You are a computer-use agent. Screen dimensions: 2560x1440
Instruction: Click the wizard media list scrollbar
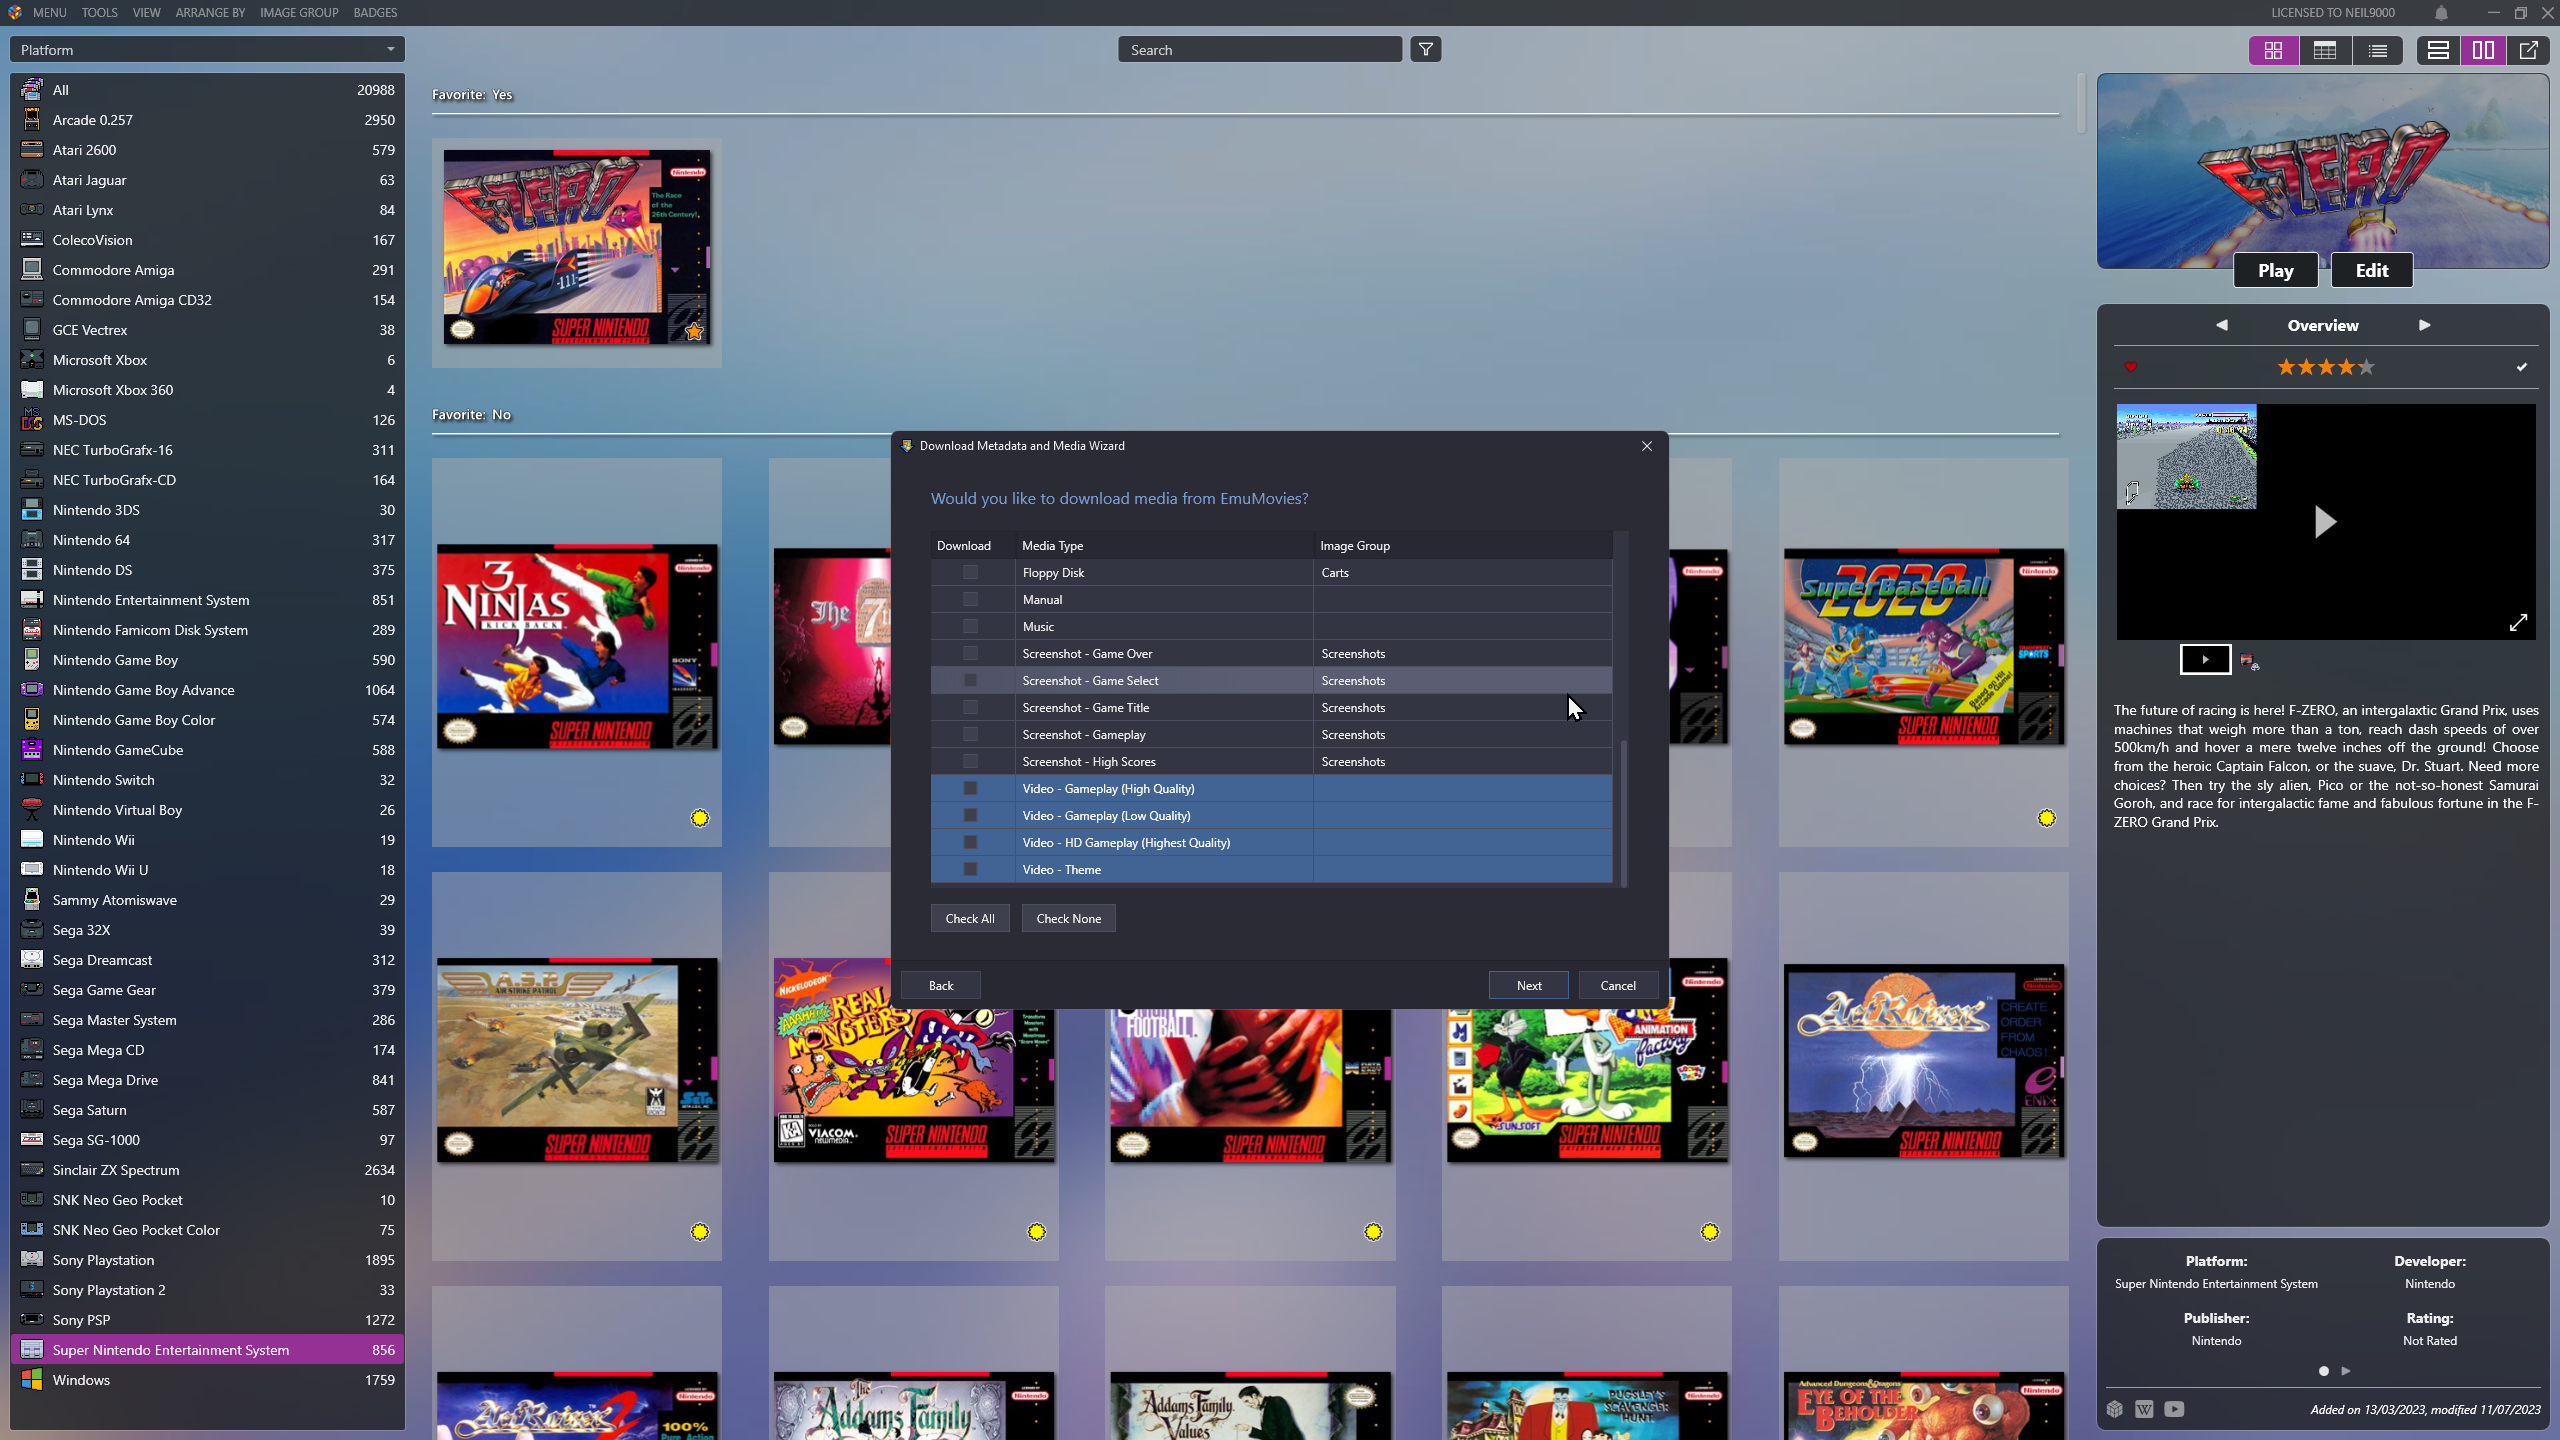click(x=1623, y=813)
